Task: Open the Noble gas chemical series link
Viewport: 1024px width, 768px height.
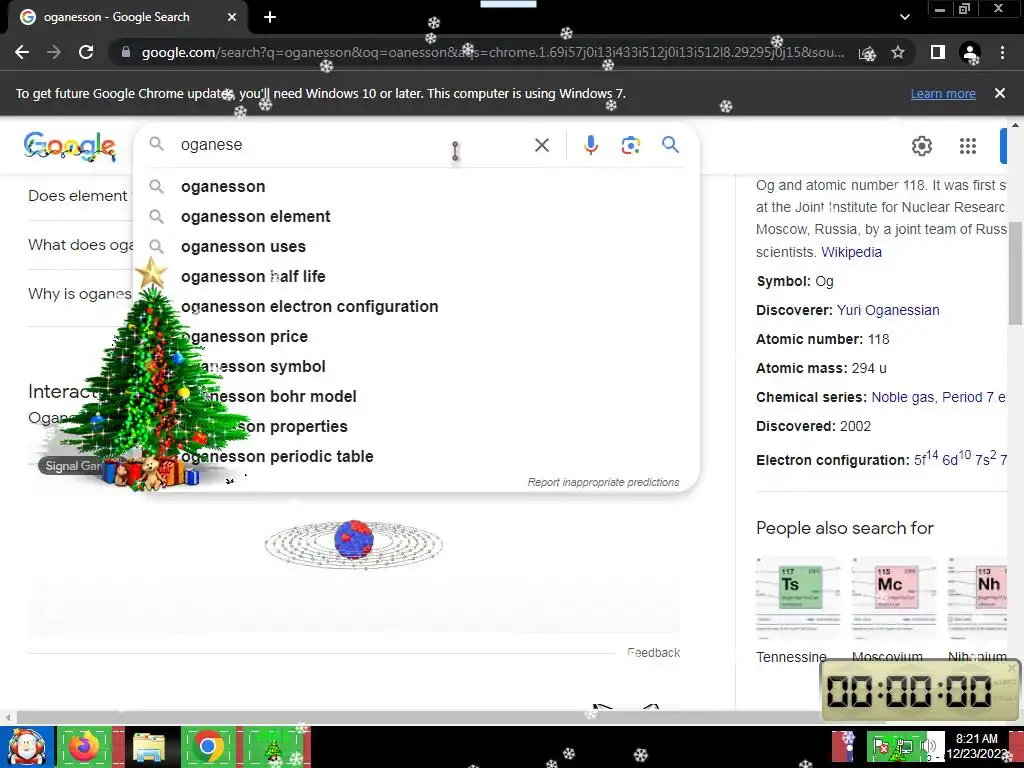Action: pos(903,397)
